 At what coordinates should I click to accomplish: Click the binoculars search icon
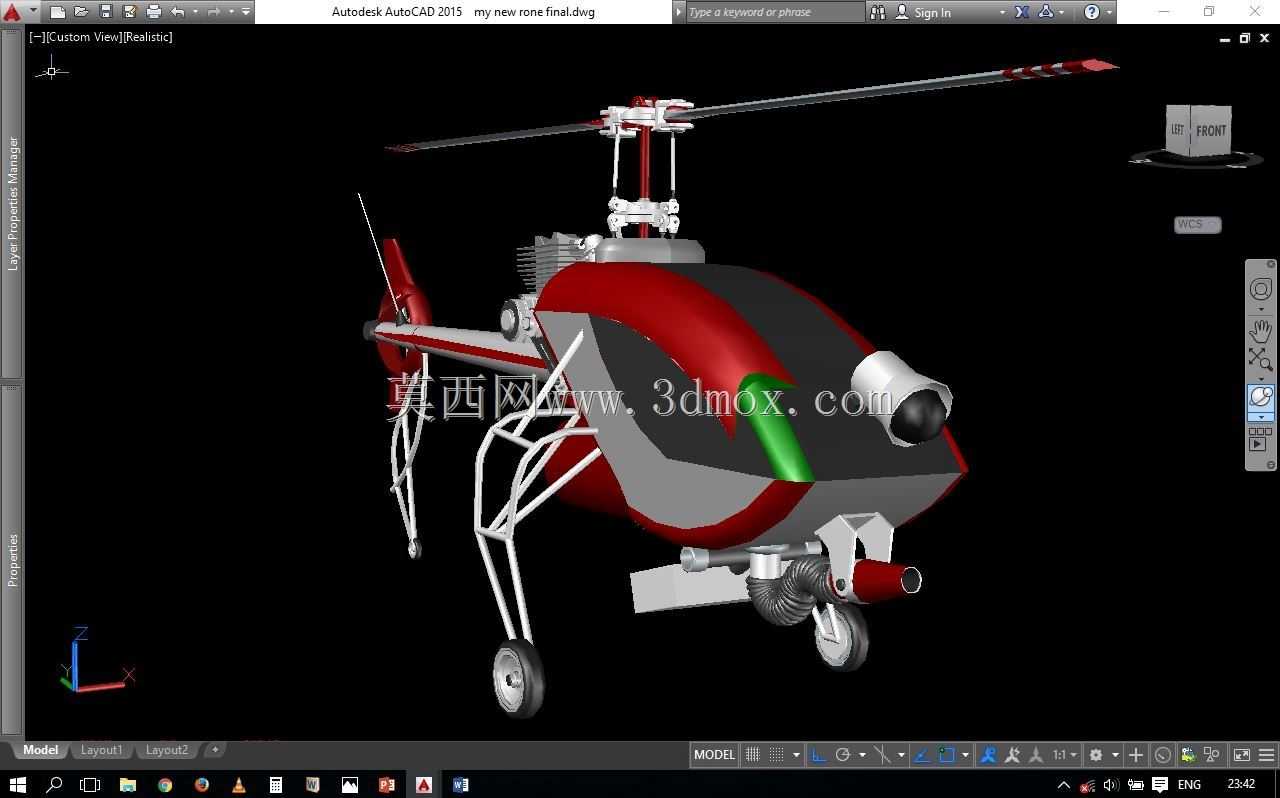878,12
